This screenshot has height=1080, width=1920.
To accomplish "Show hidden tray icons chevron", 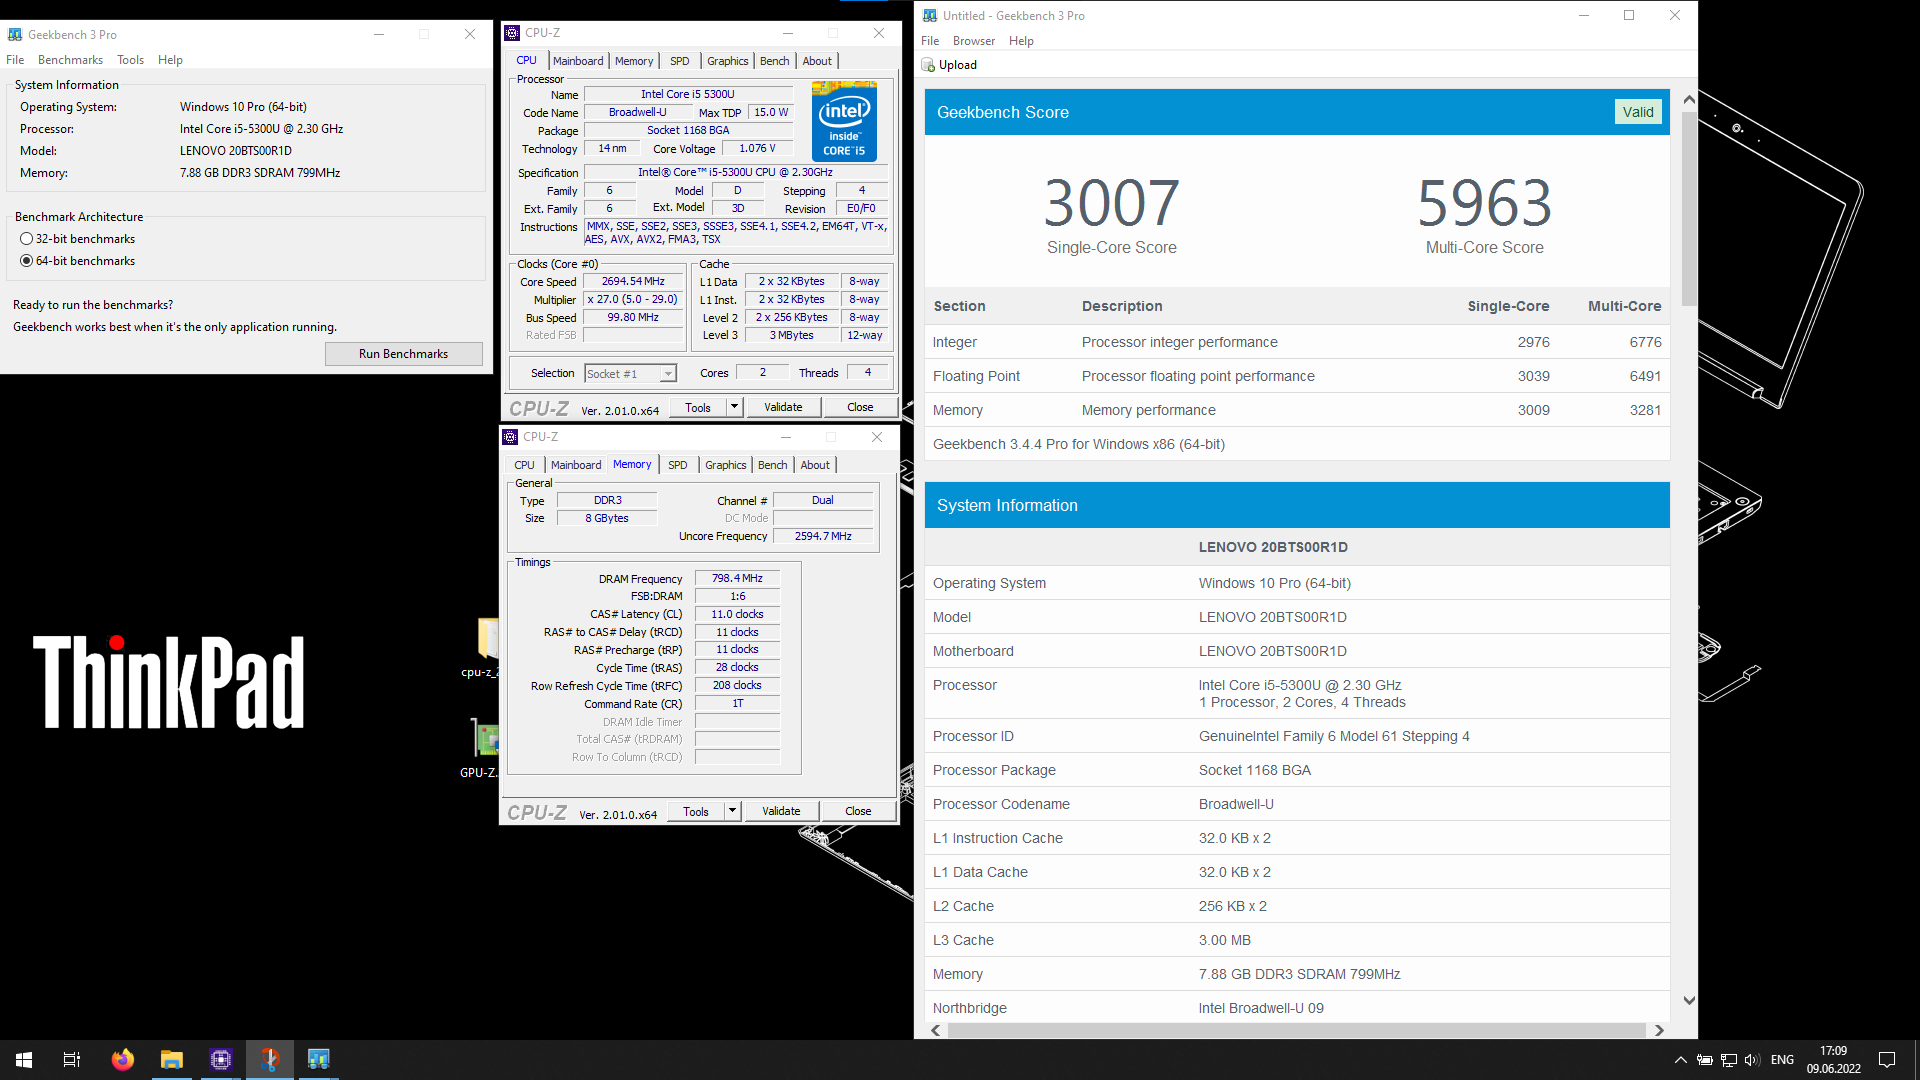I will 1680,1060.
